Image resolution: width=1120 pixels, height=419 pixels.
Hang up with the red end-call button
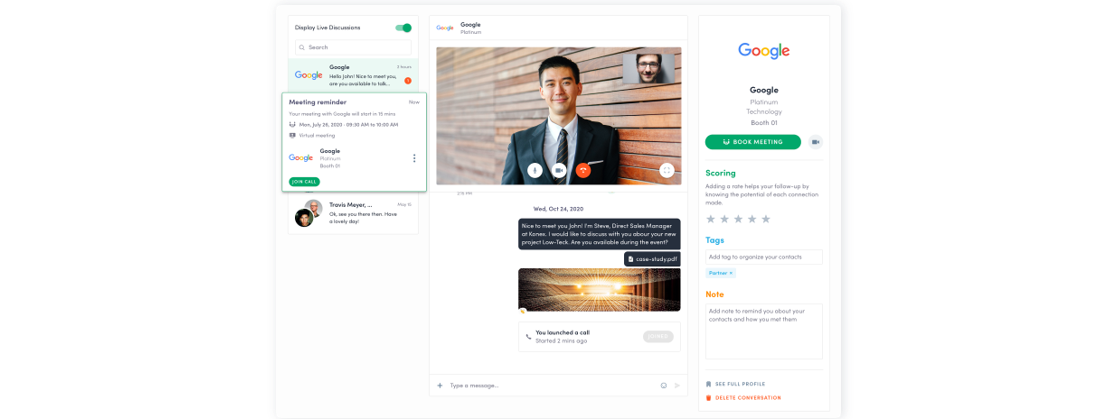click(584, 170)
